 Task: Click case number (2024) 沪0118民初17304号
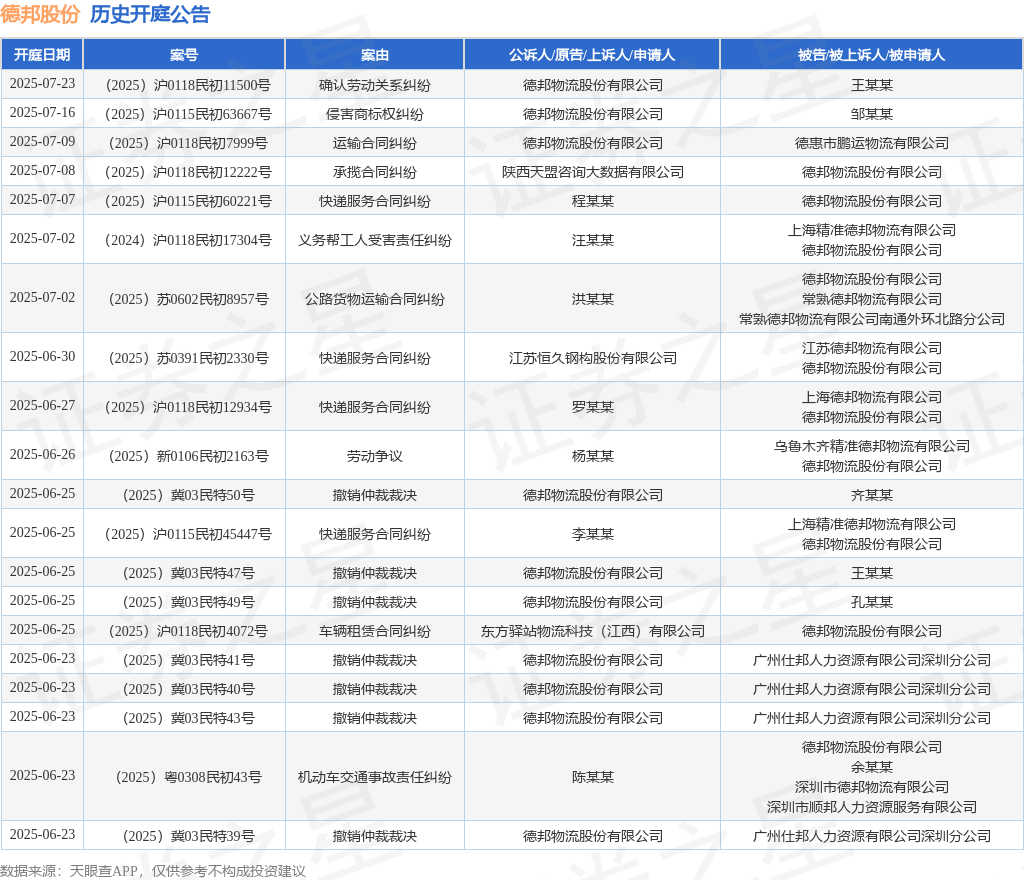point(188,240)
